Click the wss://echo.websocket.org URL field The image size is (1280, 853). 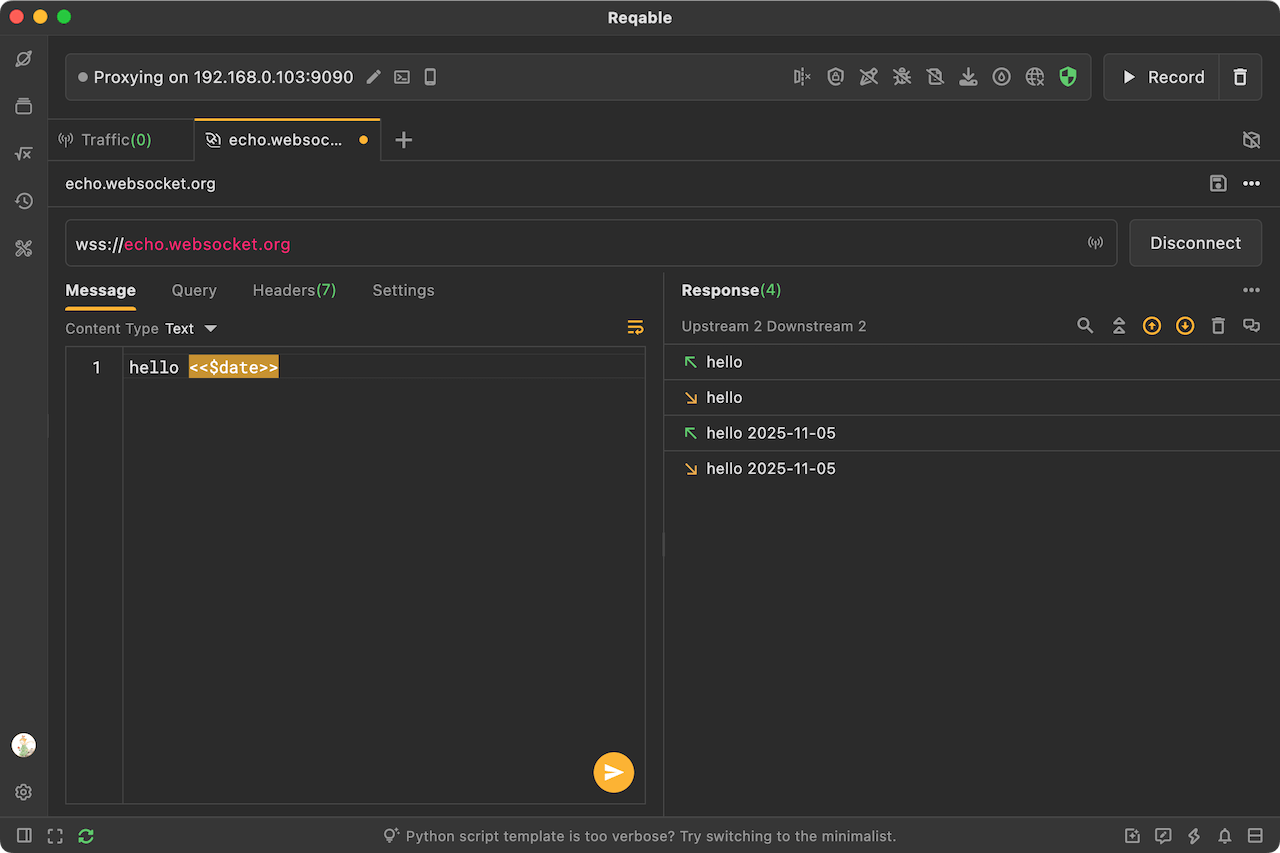click(580, 243)
